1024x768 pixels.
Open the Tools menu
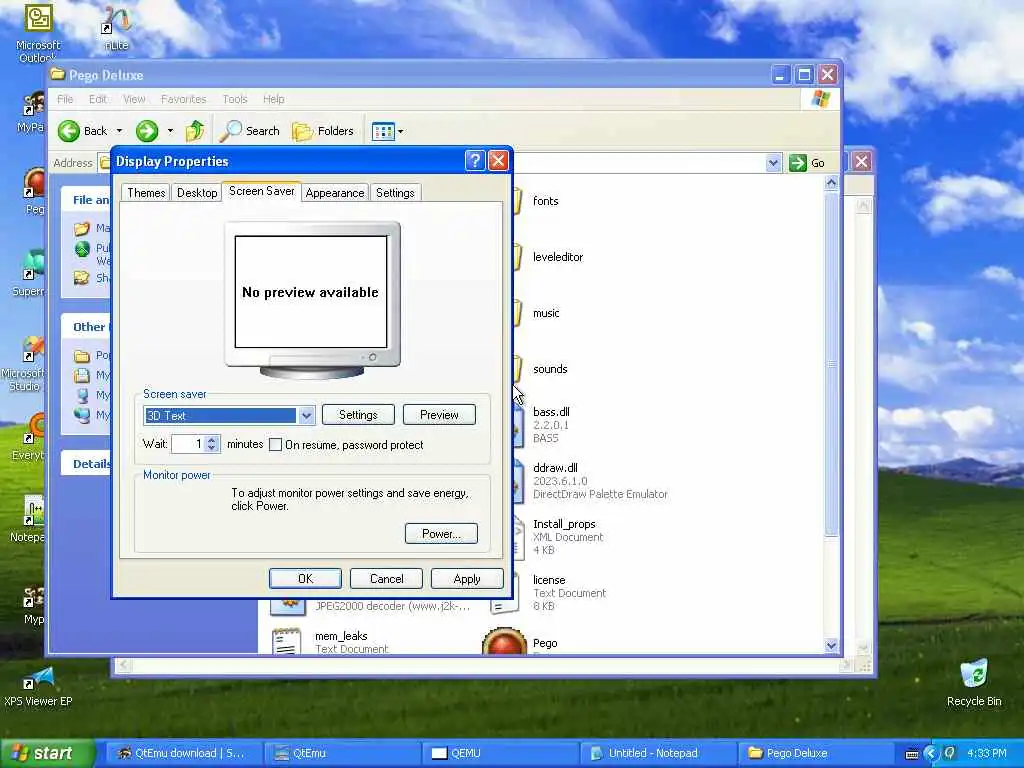[x=234, y=99]
